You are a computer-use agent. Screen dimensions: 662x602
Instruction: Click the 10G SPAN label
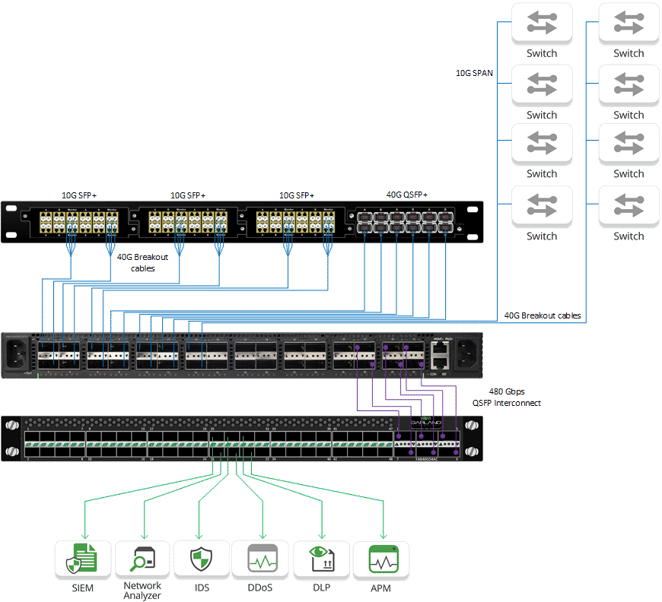[x=474, y=73]
